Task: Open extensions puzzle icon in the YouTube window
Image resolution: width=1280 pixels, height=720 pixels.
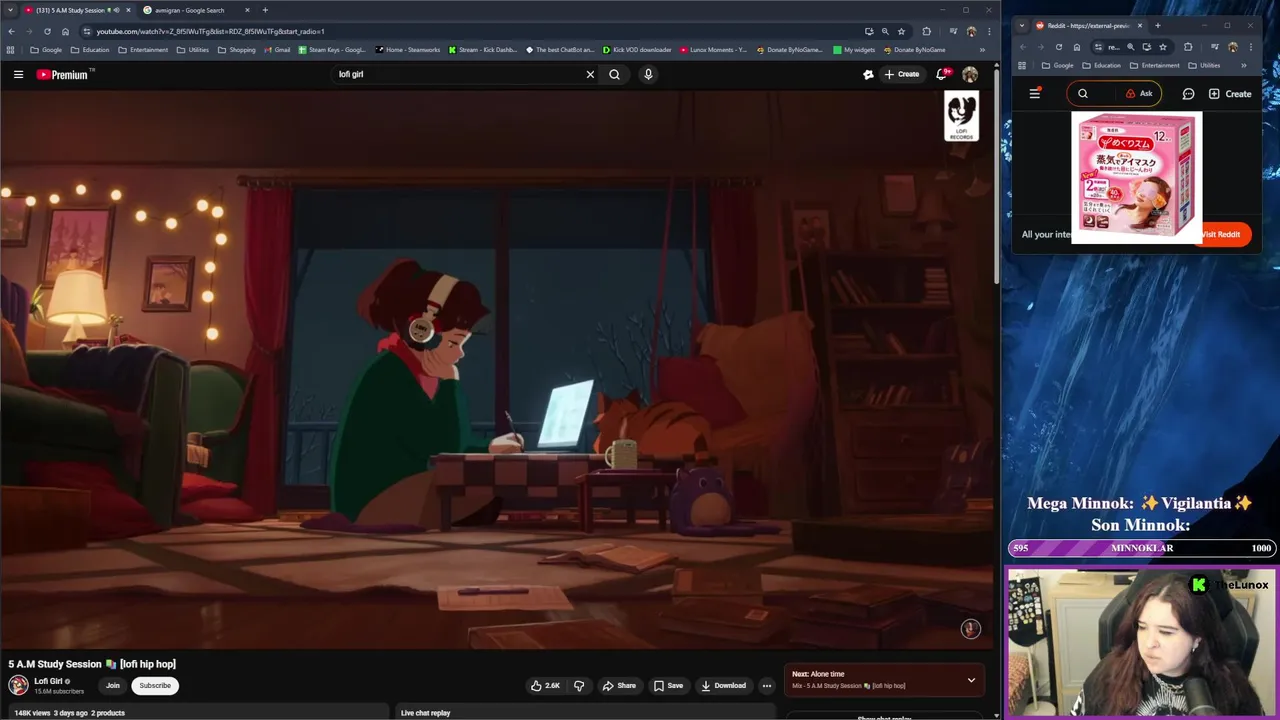Action: (x=926, y=31)
